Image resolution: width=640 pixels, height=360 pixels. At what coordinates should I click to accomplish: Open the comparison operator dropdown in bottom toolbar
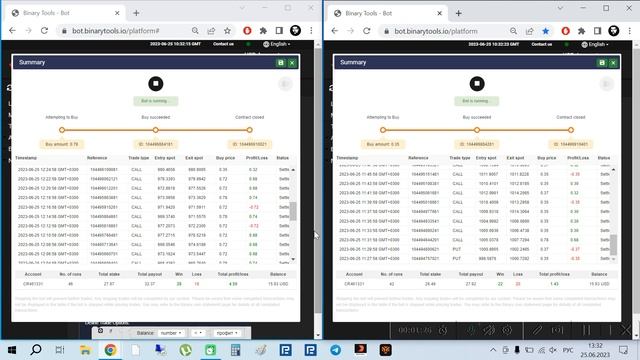click(x=198, y=333)
